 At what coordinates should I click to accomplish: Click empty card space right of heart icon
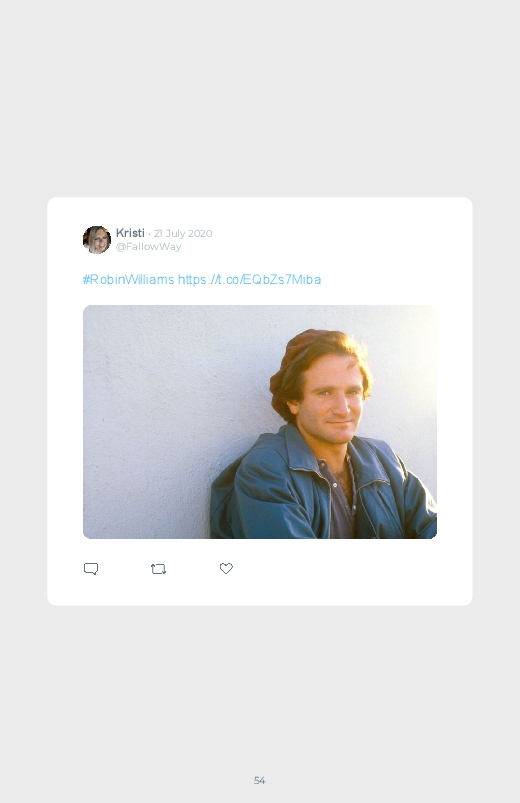point(348,568)
